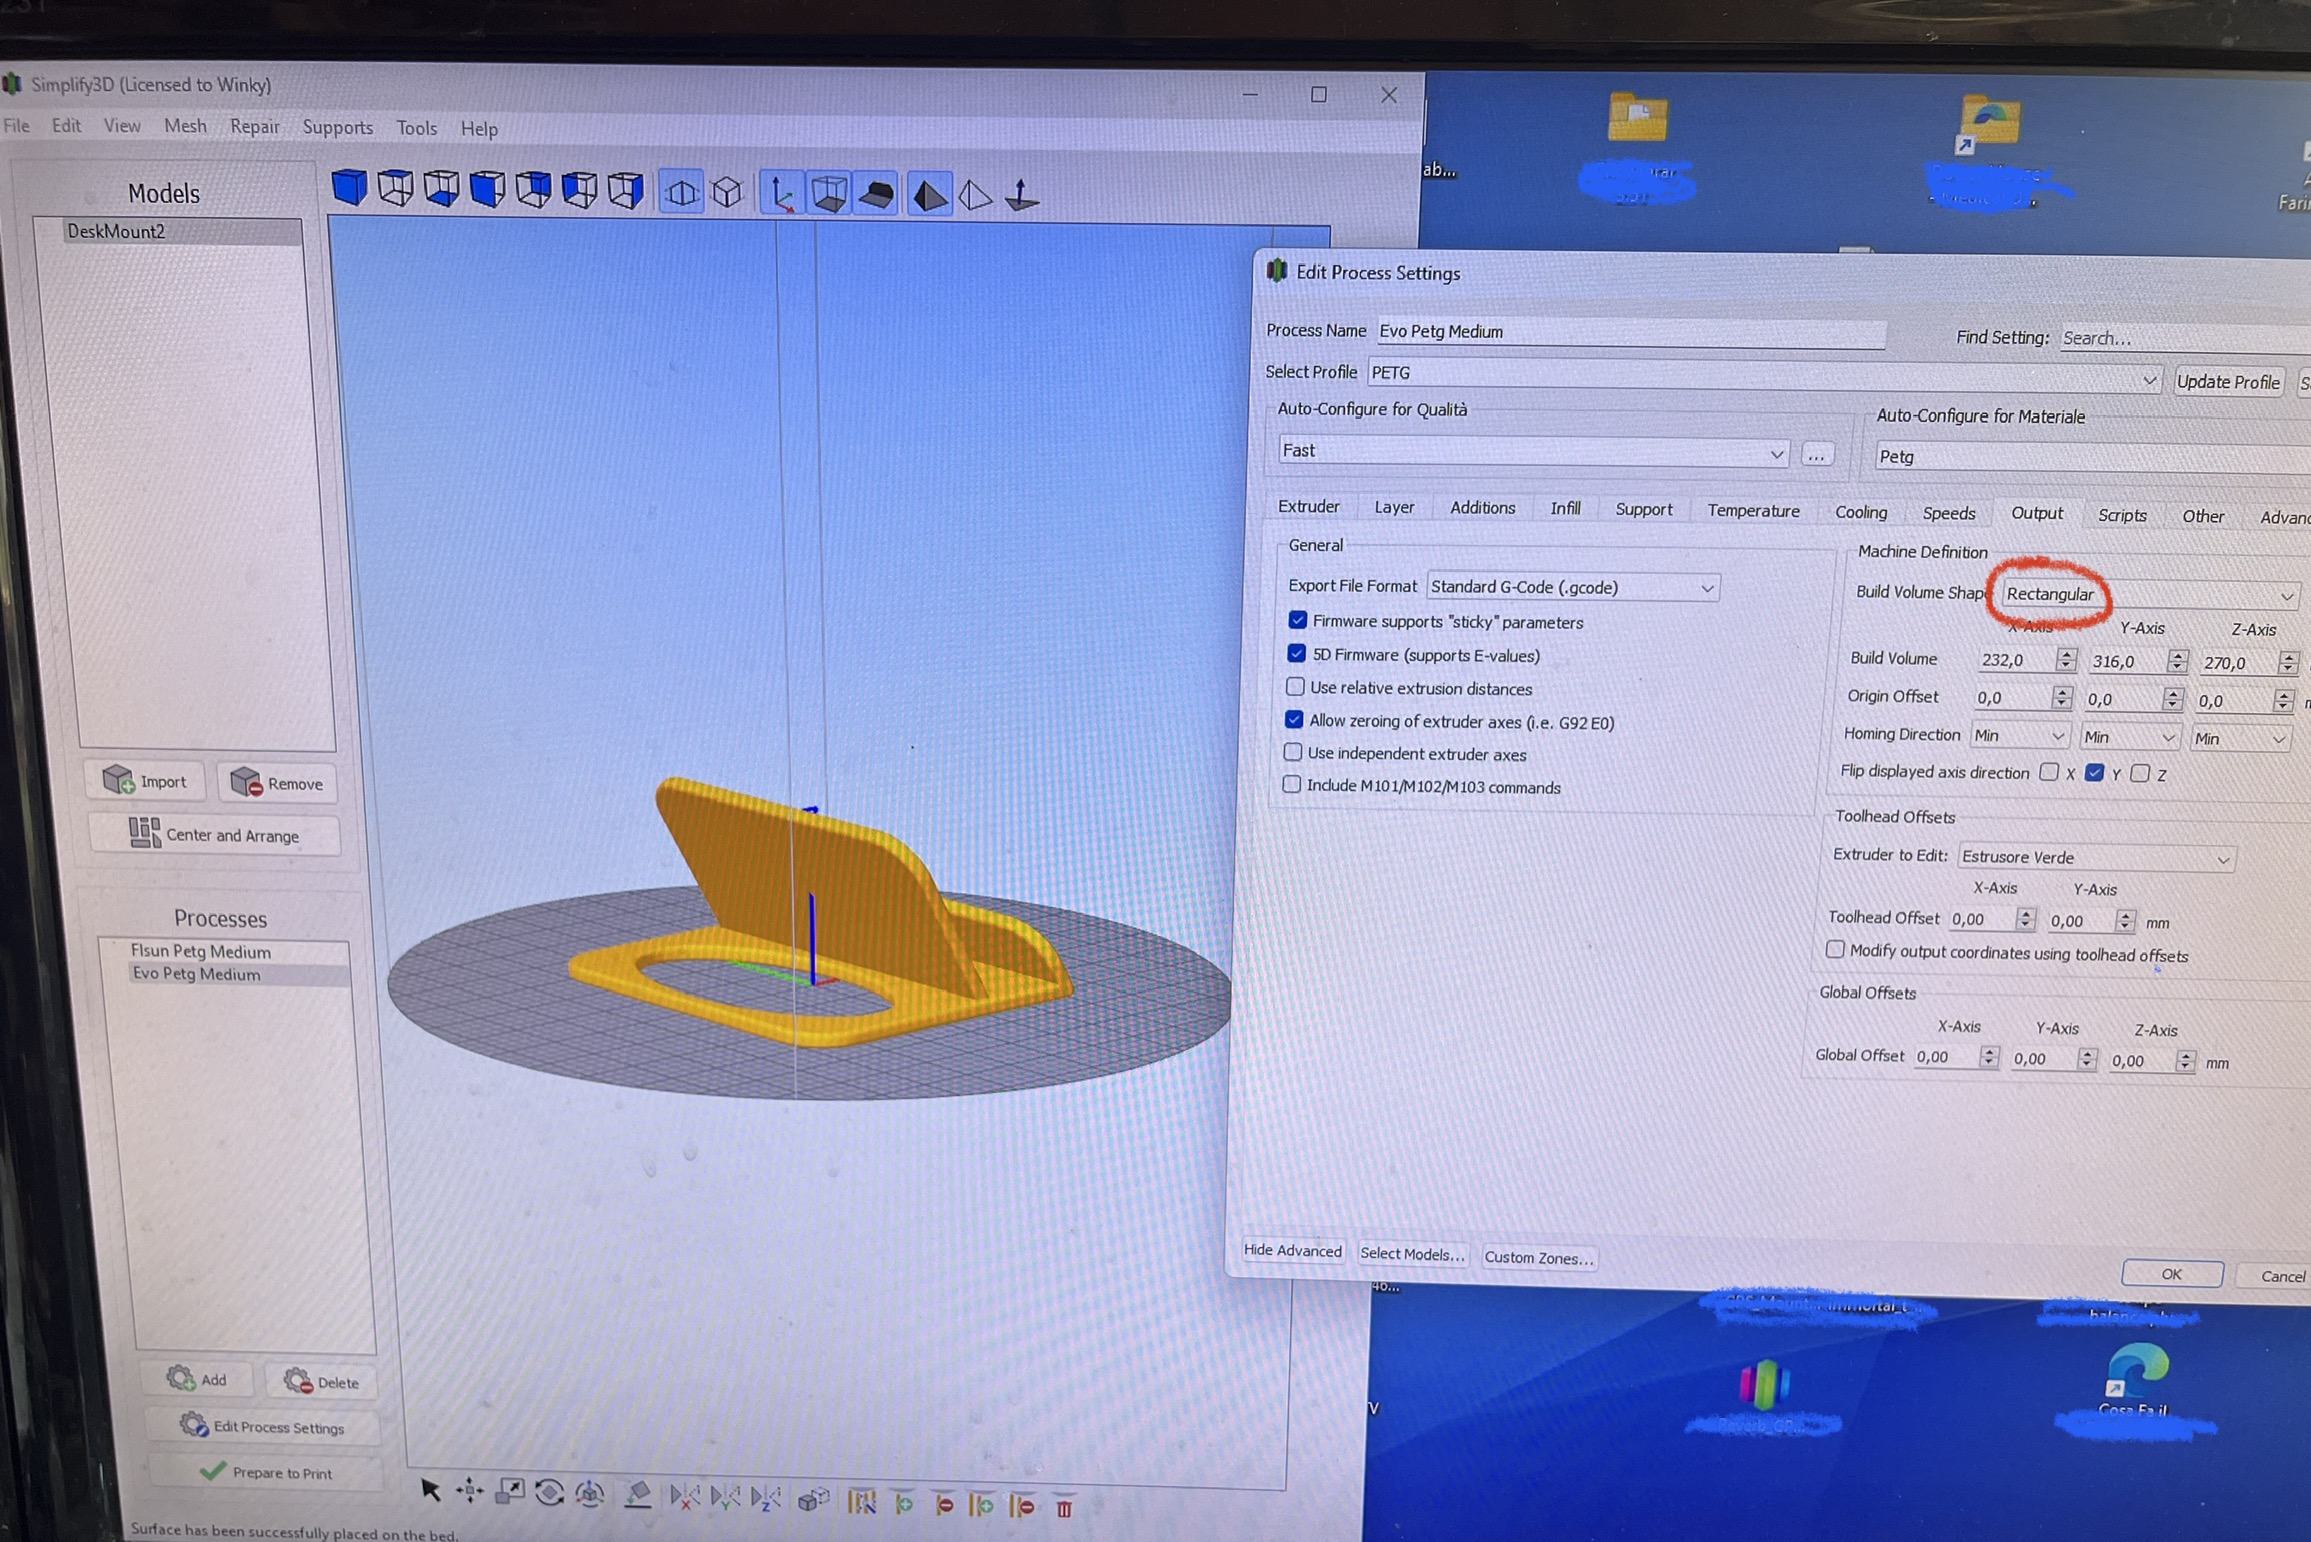Click Center and Arrange button
This screenshot has width=2311, height=1542.
click(214, 834)
